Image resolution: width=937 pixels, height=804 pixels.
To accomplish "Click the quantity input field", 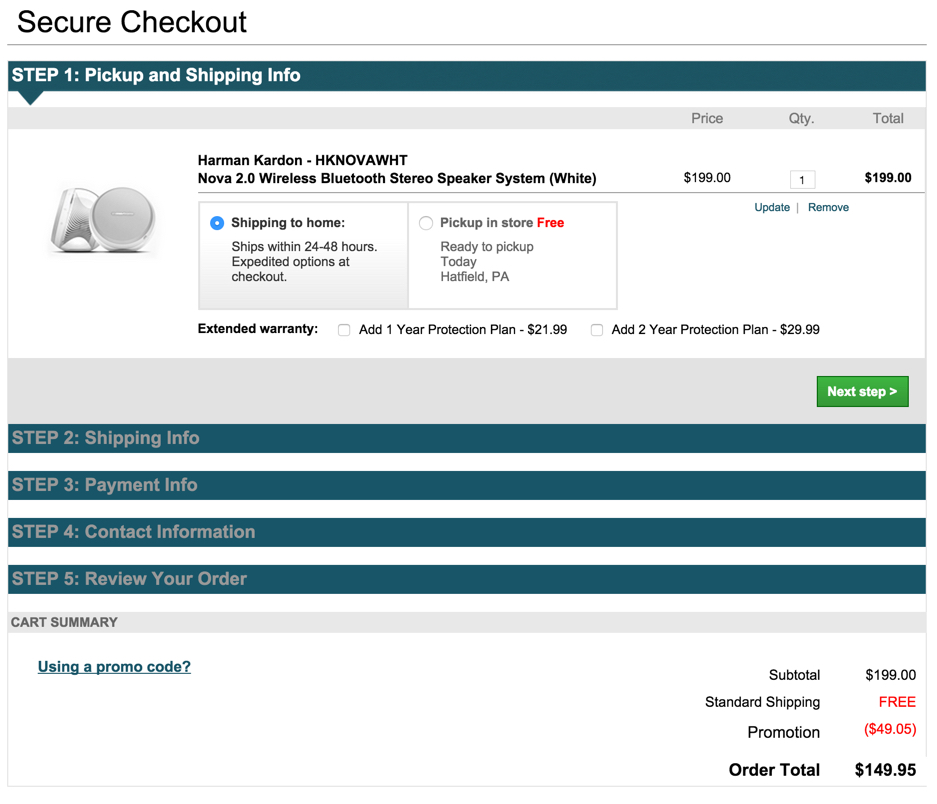I will (802, 179).
